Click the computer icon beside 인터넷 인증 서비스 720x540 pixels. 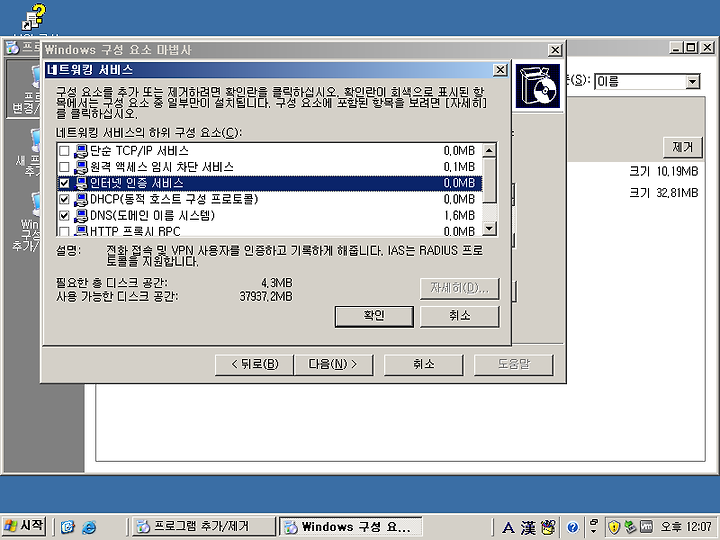pyautogui.click(x=81, y=183)
